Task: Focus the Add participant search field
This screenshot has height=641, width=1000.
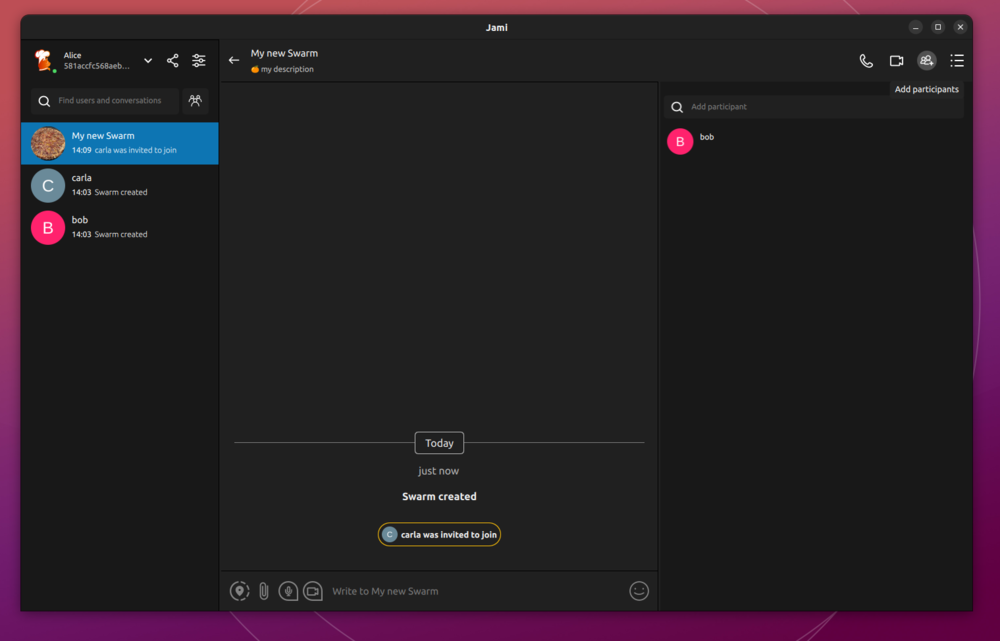Action: (x=814, y=107)
